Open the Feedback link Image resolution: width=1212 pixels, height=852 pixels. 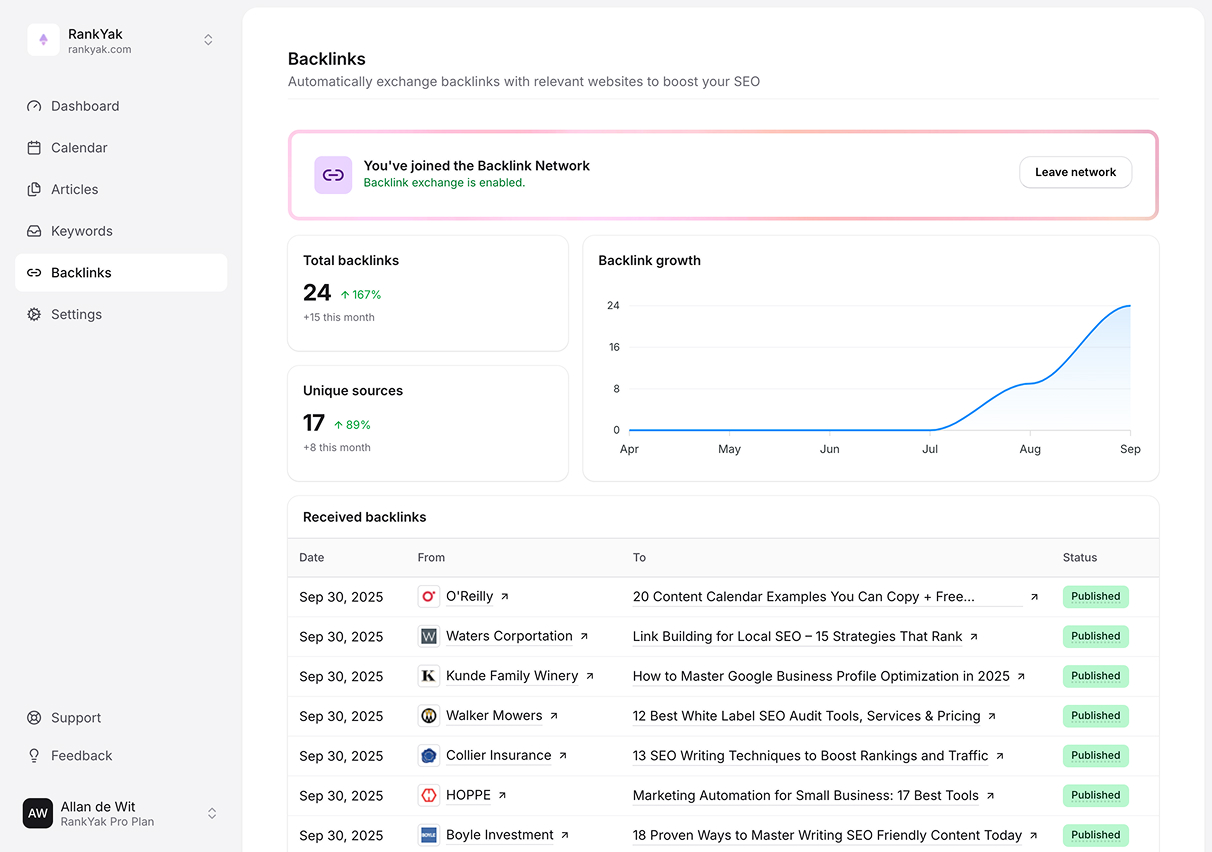click(x=81, y=756)
